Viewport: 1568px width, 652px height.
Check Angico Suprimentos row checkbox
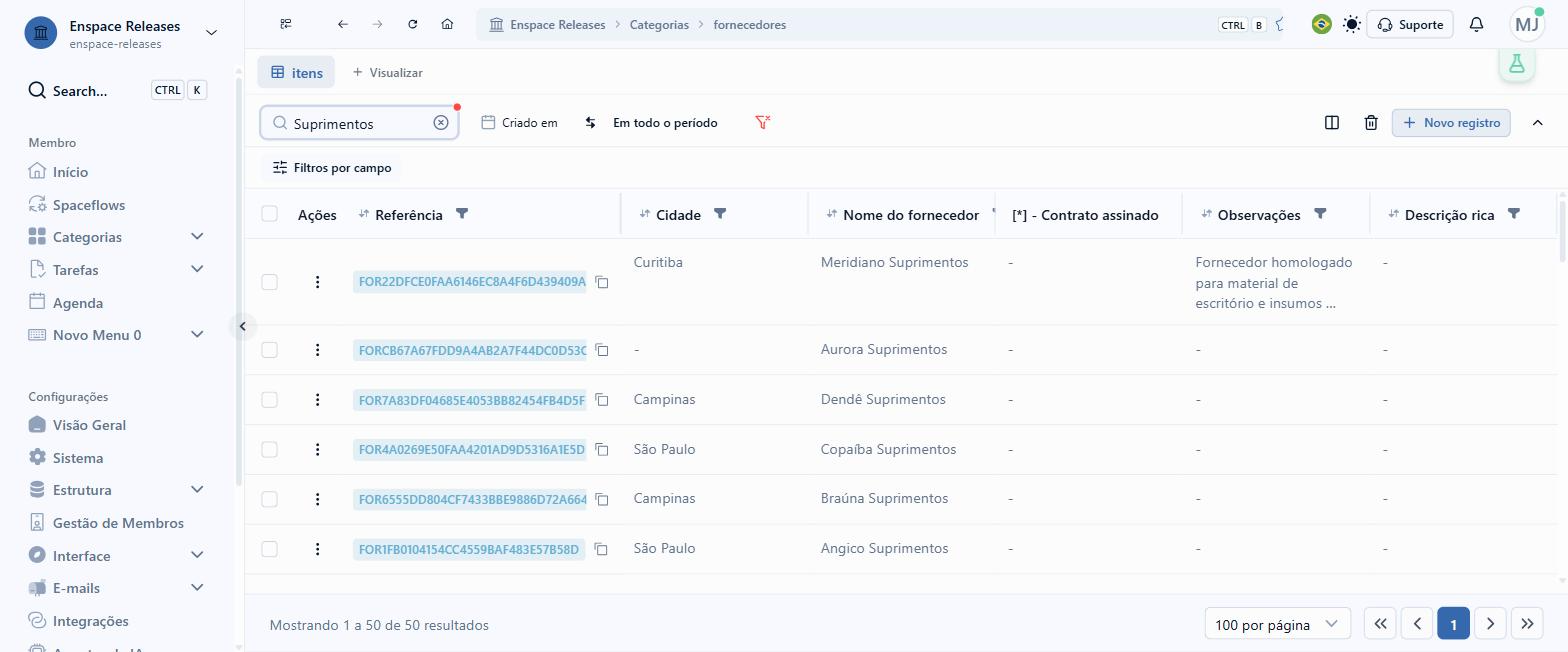coord(269,549)
